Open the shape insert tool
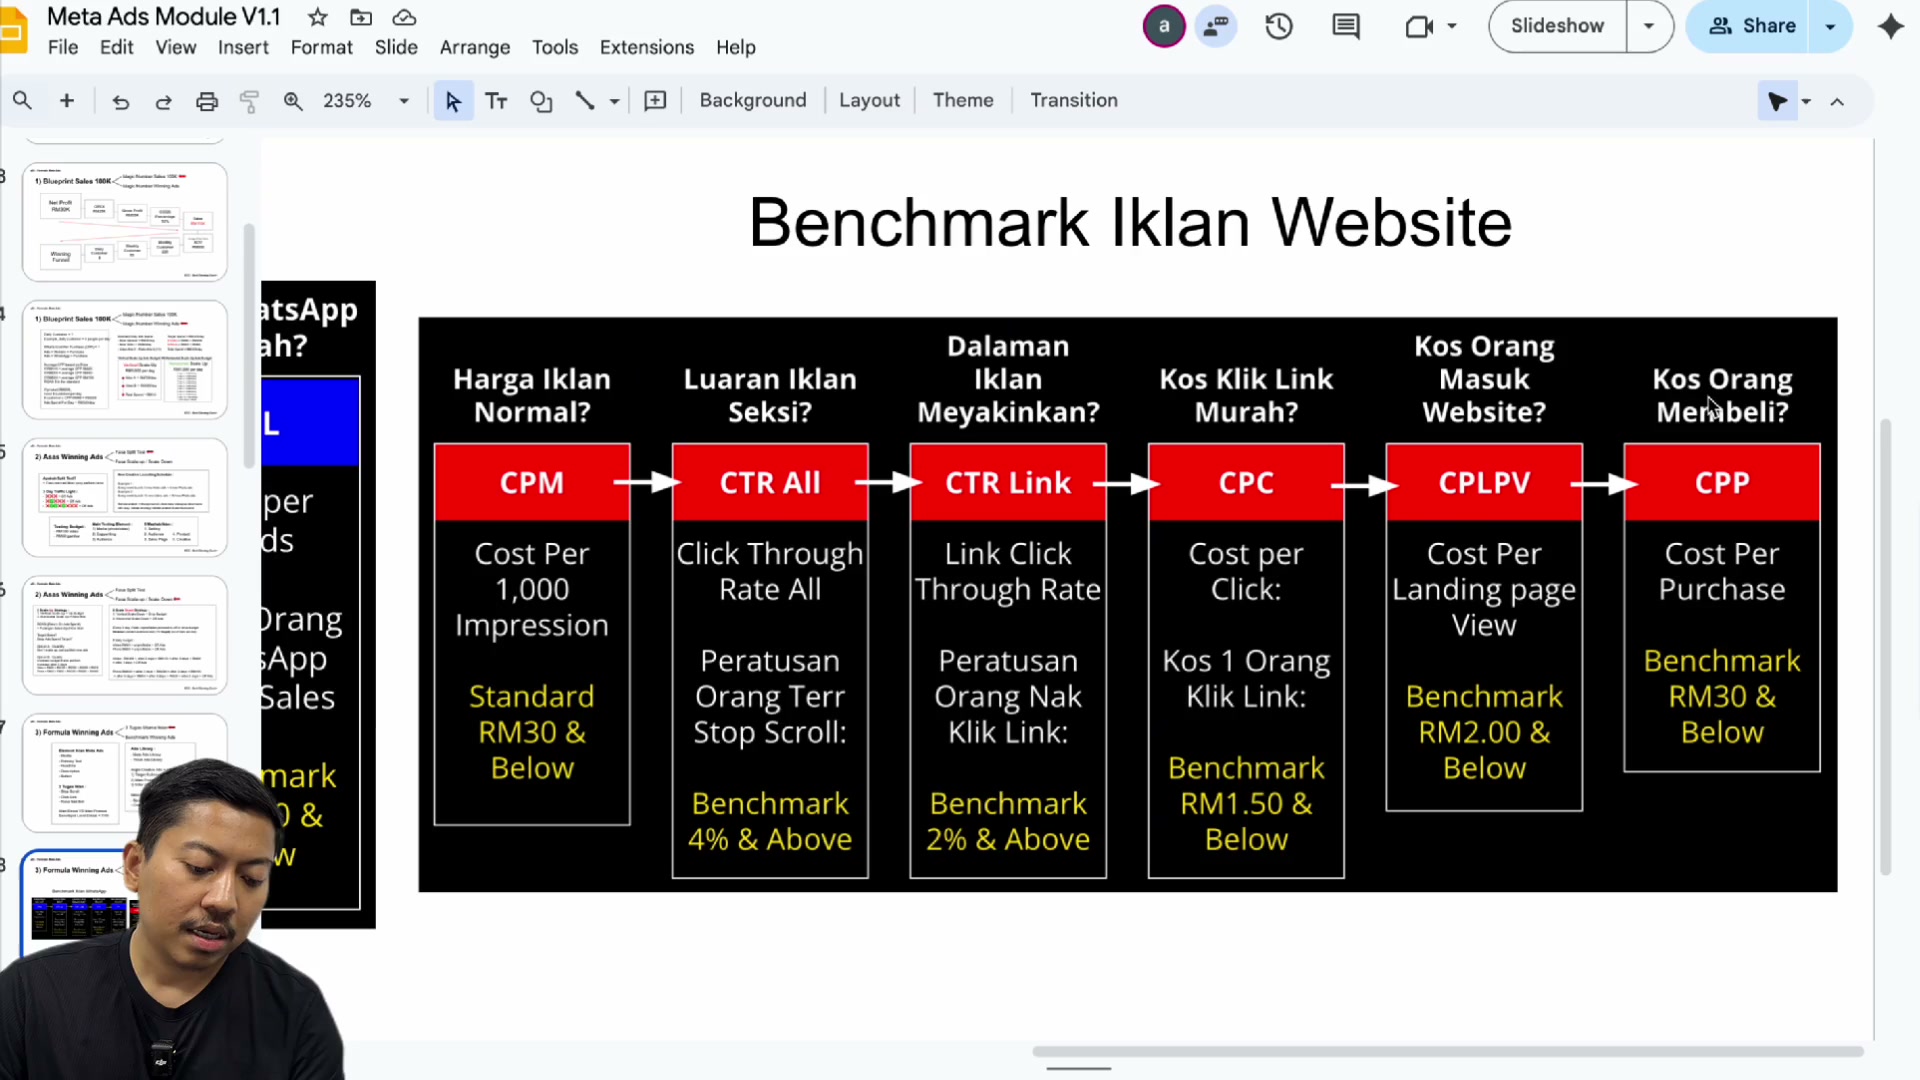 [x=541, y=101]
